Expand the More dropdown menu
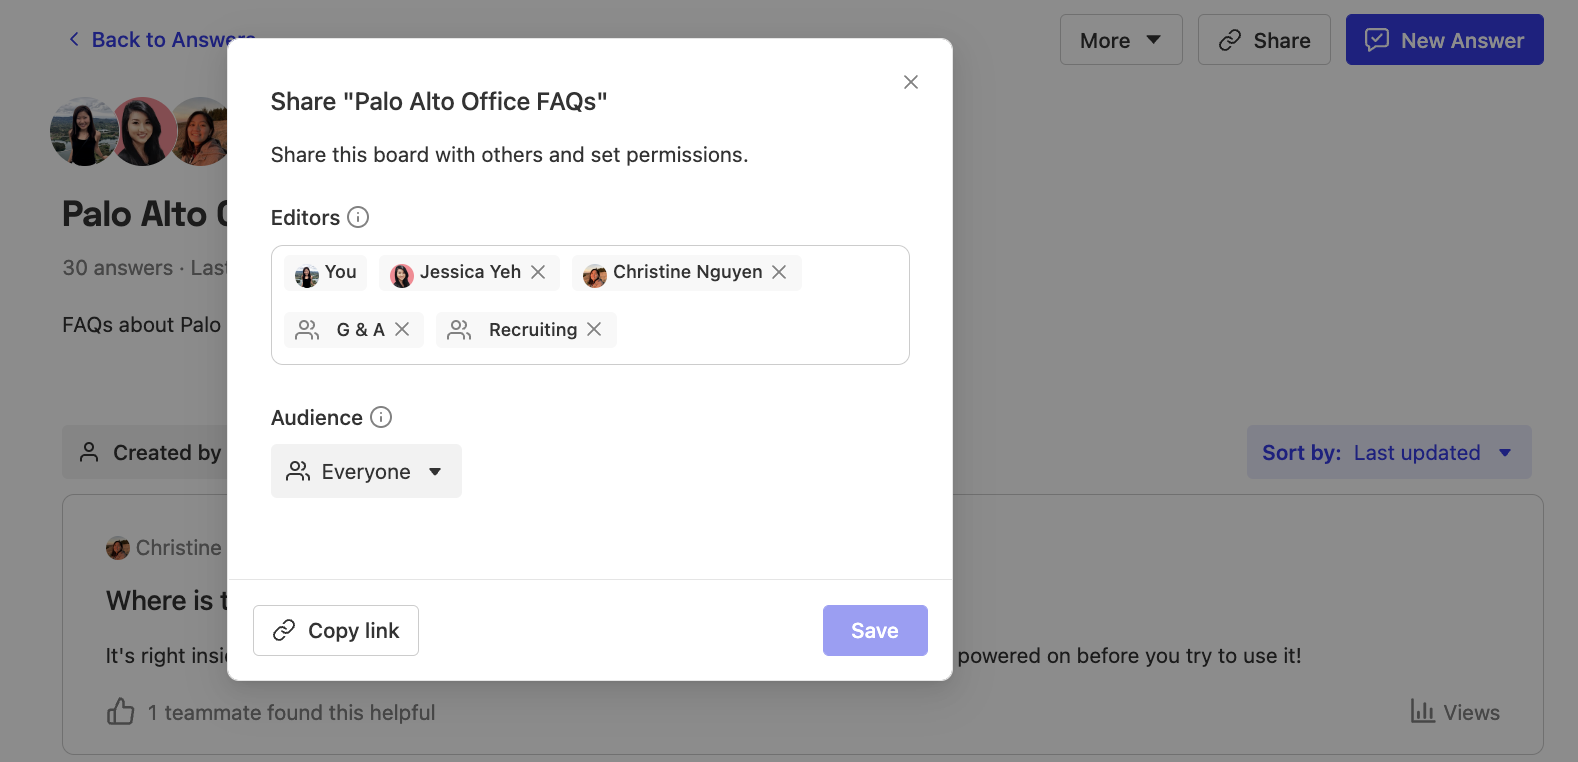 click(x=1120, y=40)
